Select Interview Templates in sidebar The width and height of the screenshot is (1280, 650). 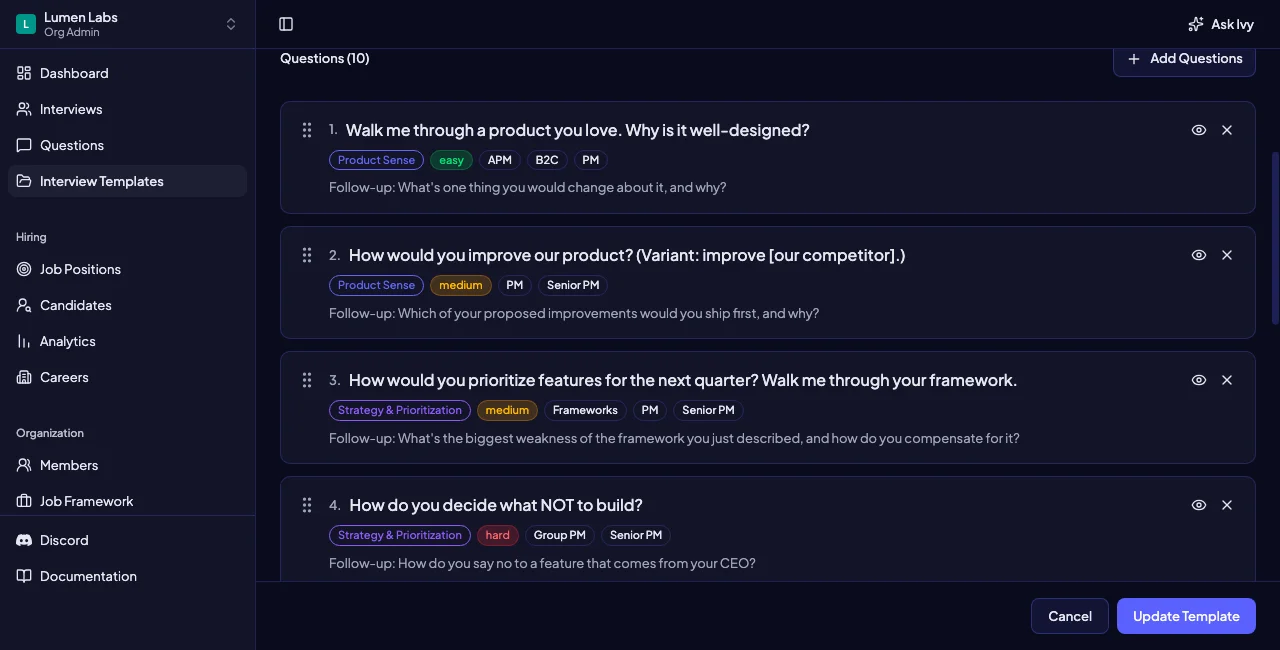click(127, 181)
